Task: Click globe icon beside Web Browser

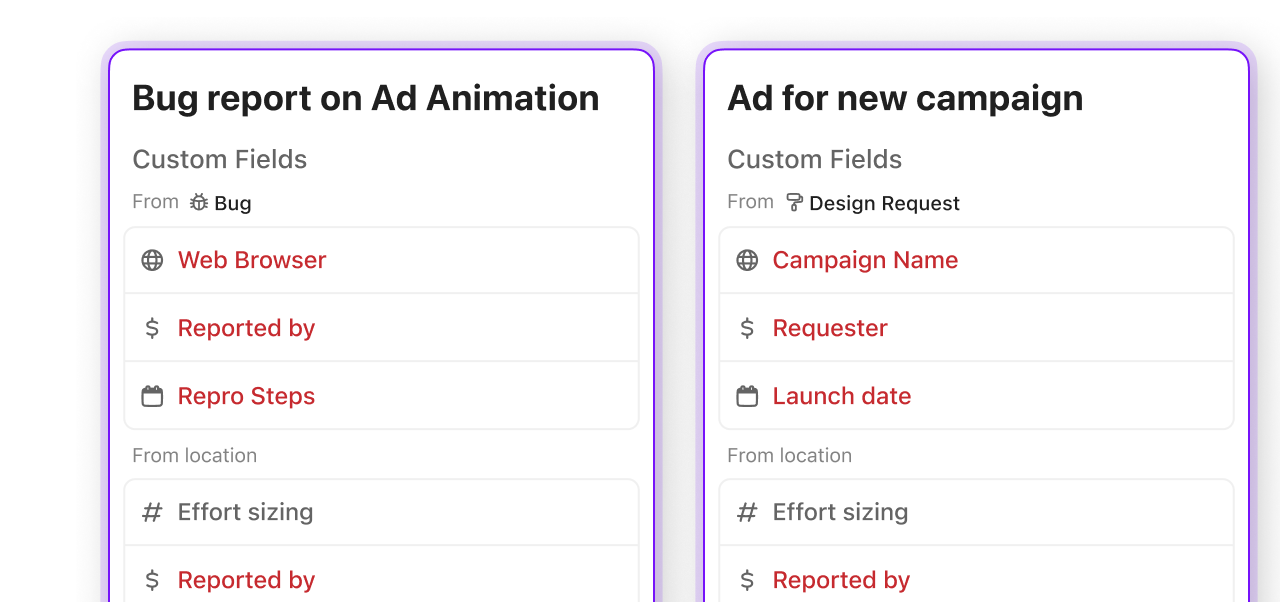Action: click(152, 260)
